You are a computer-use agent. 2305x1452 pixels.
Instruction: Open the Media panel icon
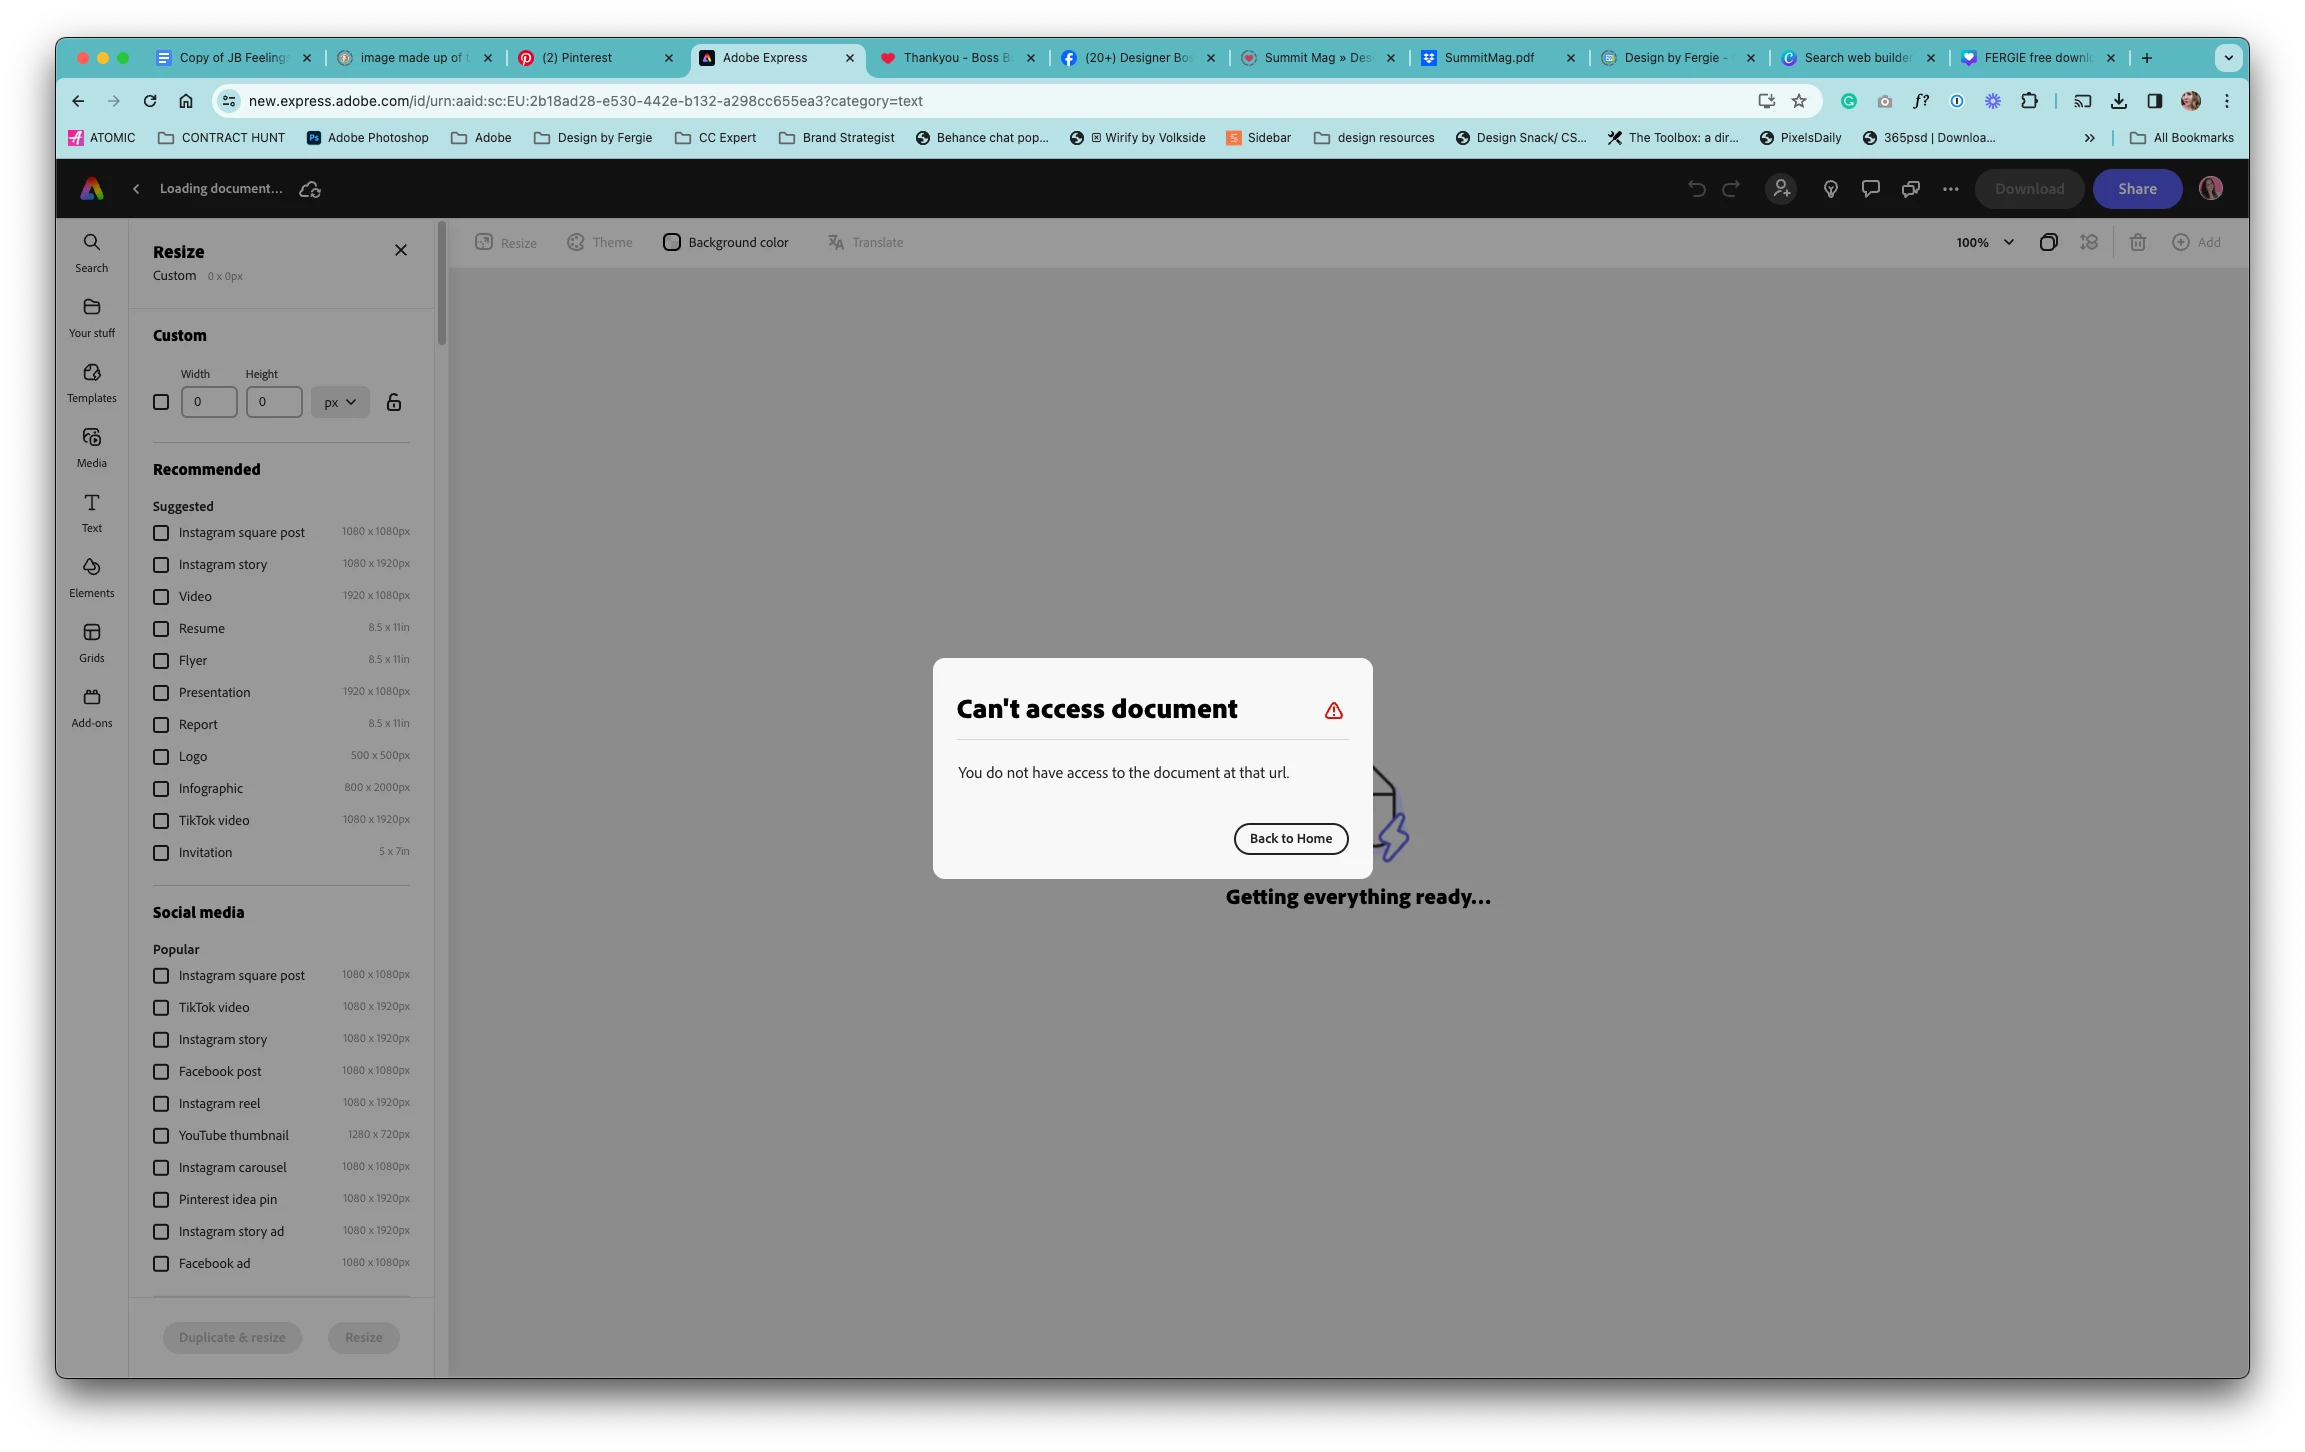pos(91,447)
